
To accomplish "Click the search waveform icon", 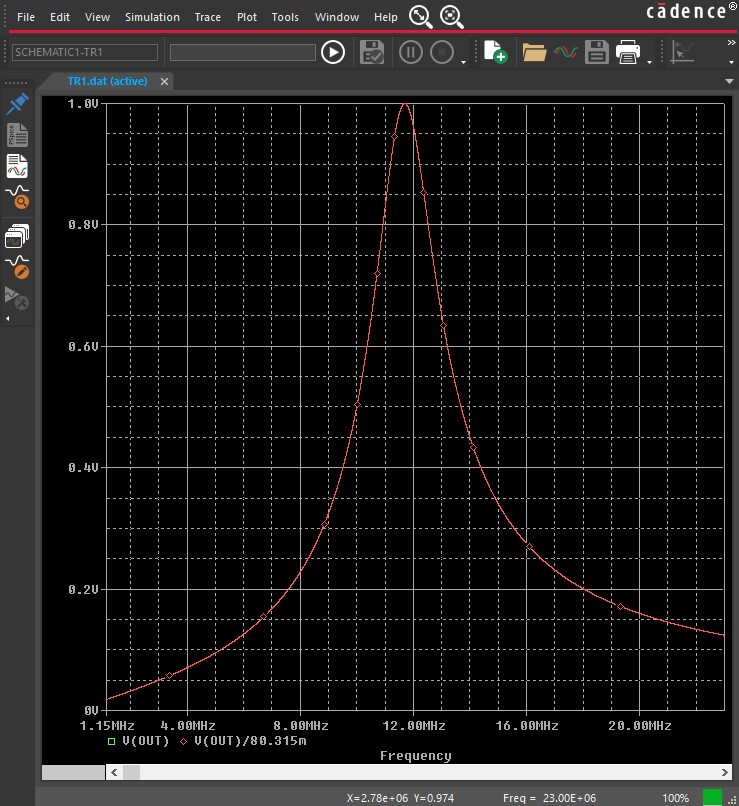I will click(17, 197).
